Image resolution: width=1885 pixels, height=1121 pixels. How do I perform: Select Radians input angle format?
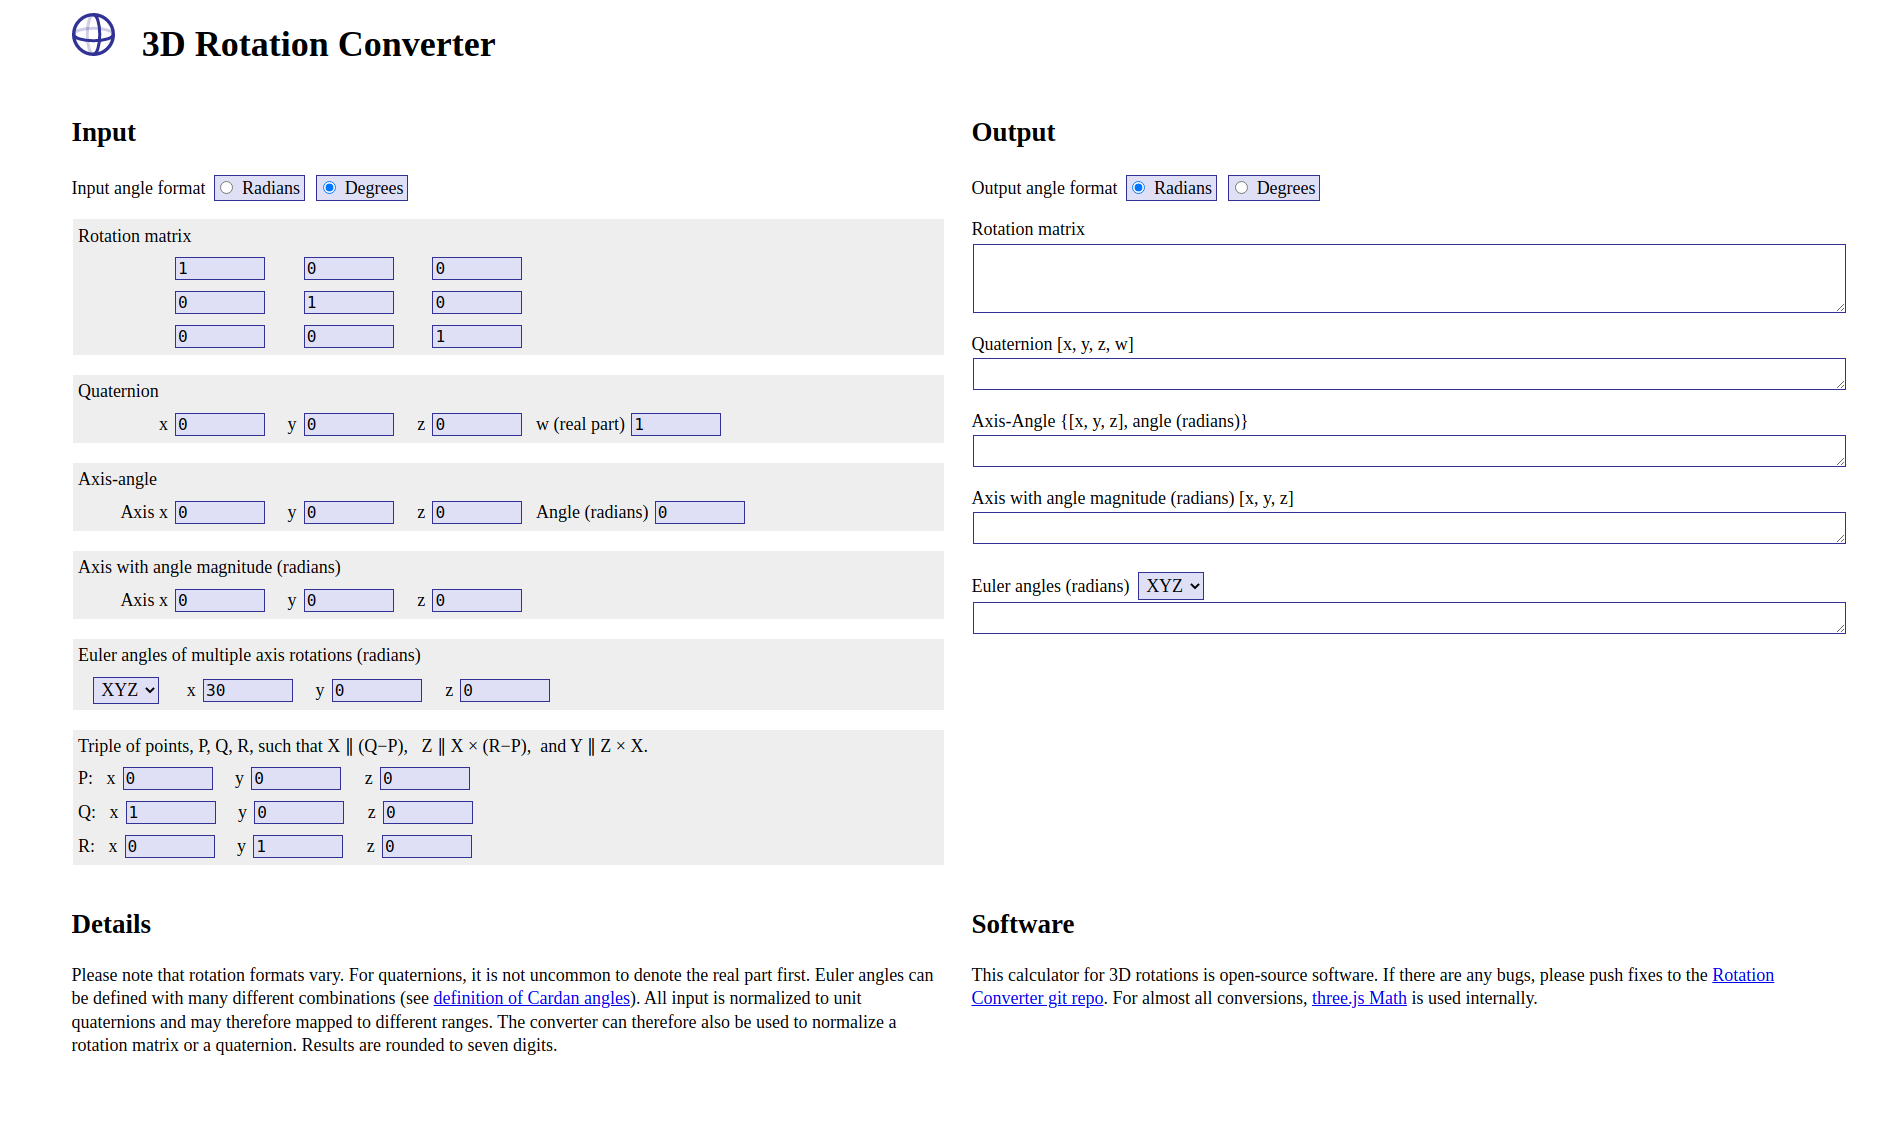click(x=227, y=188)
